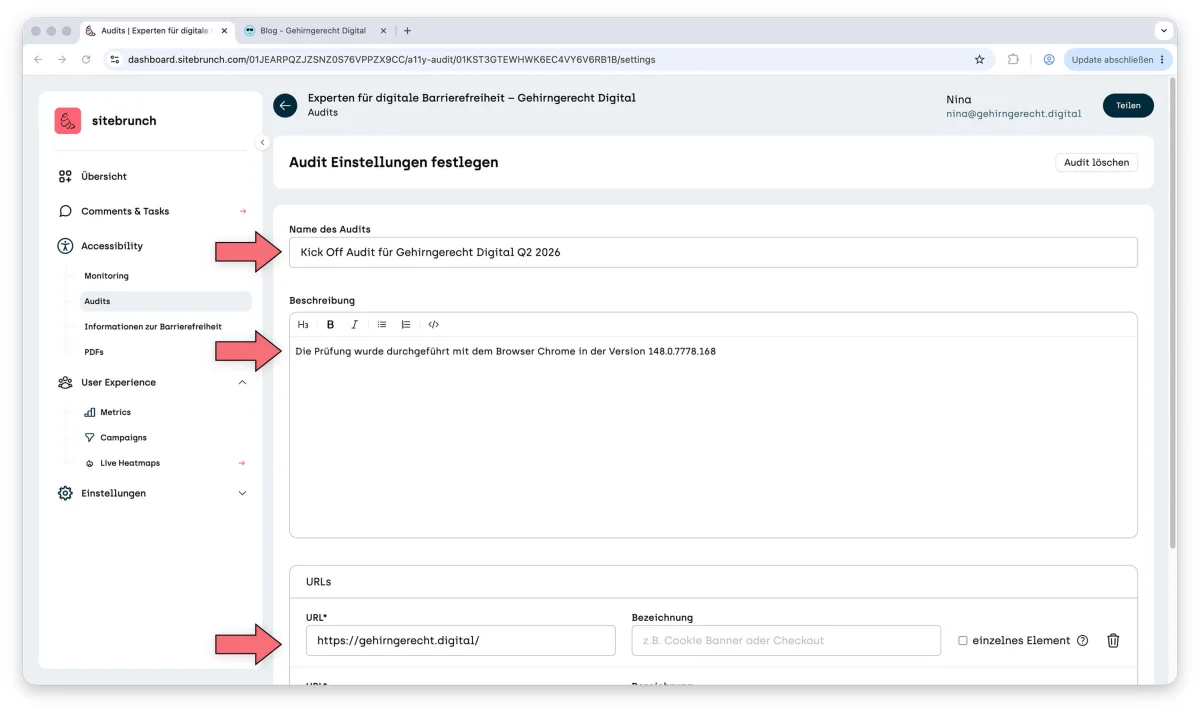The image size is (1200, 713).
Task: Select Audits in the sidebar
Action: click(166, 301)
